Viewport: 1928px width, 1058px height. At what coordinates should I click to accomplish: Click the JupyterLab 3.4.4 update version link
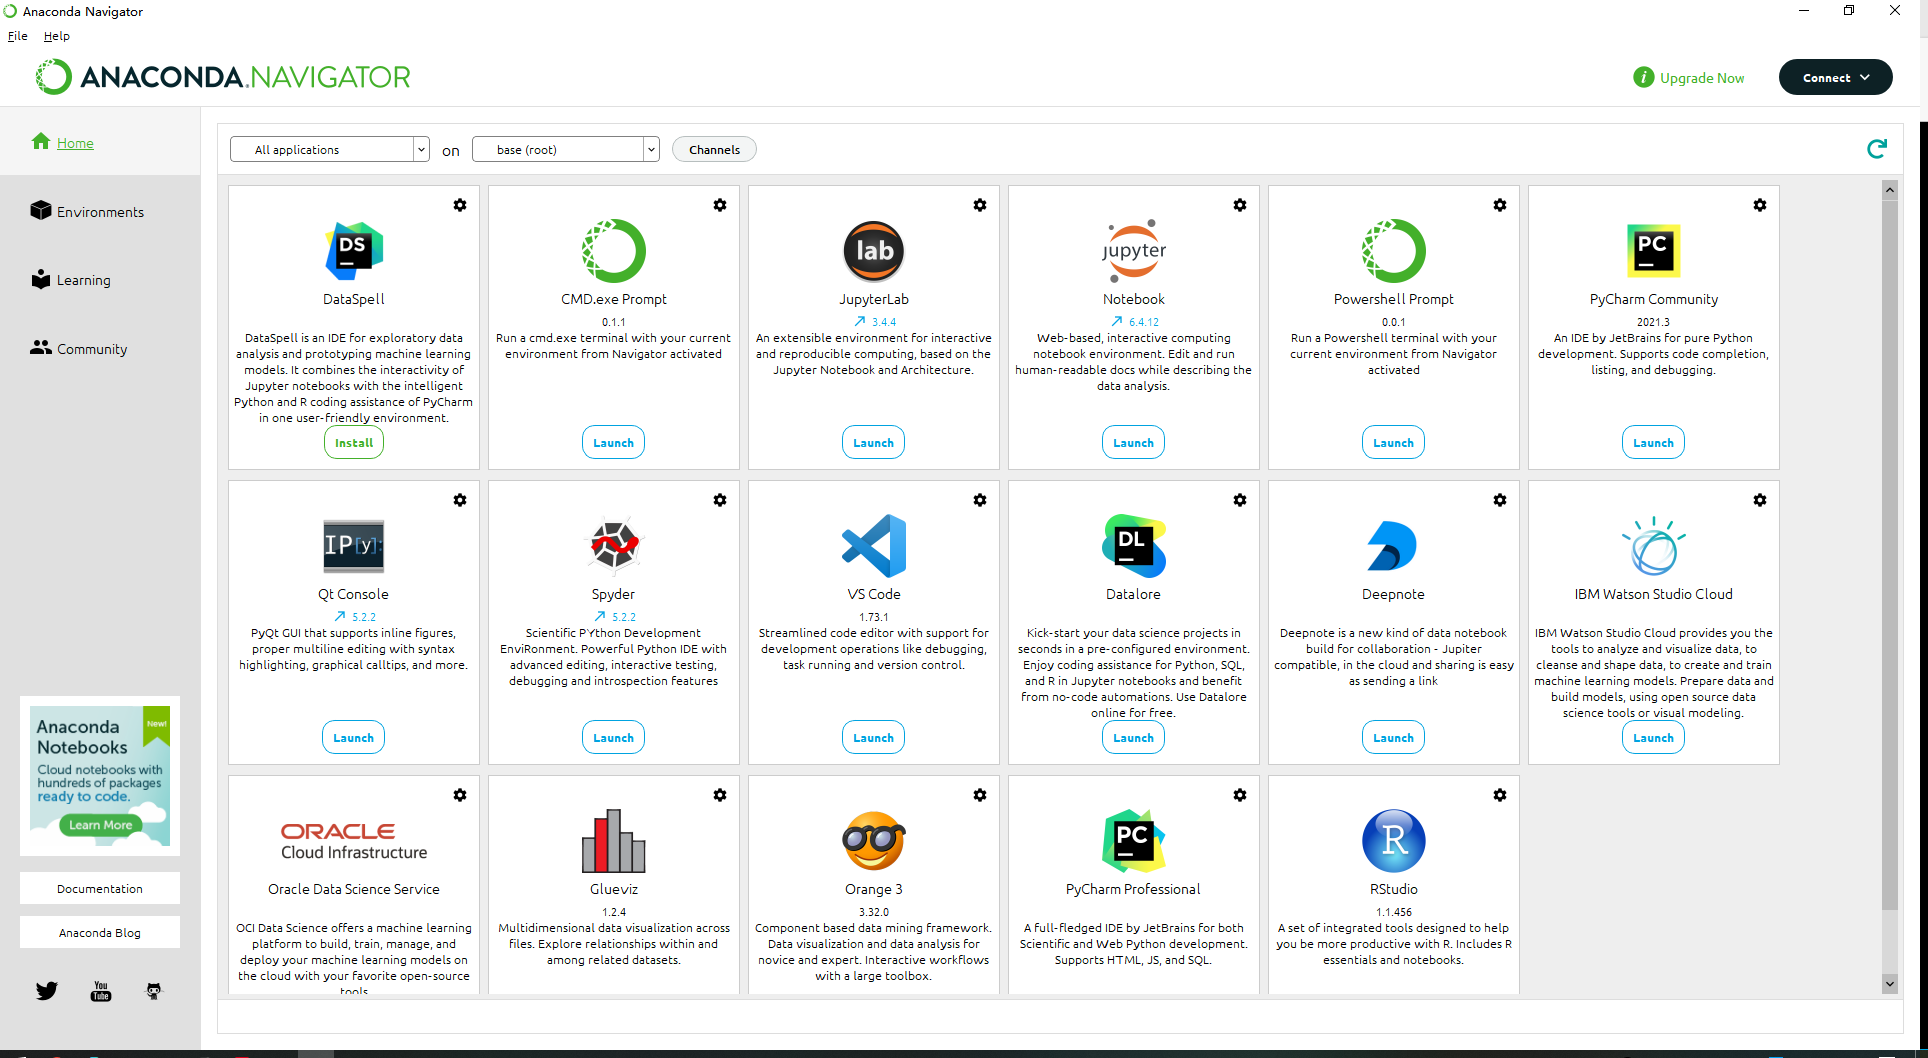pyautogui.click(x=875, y=321)
